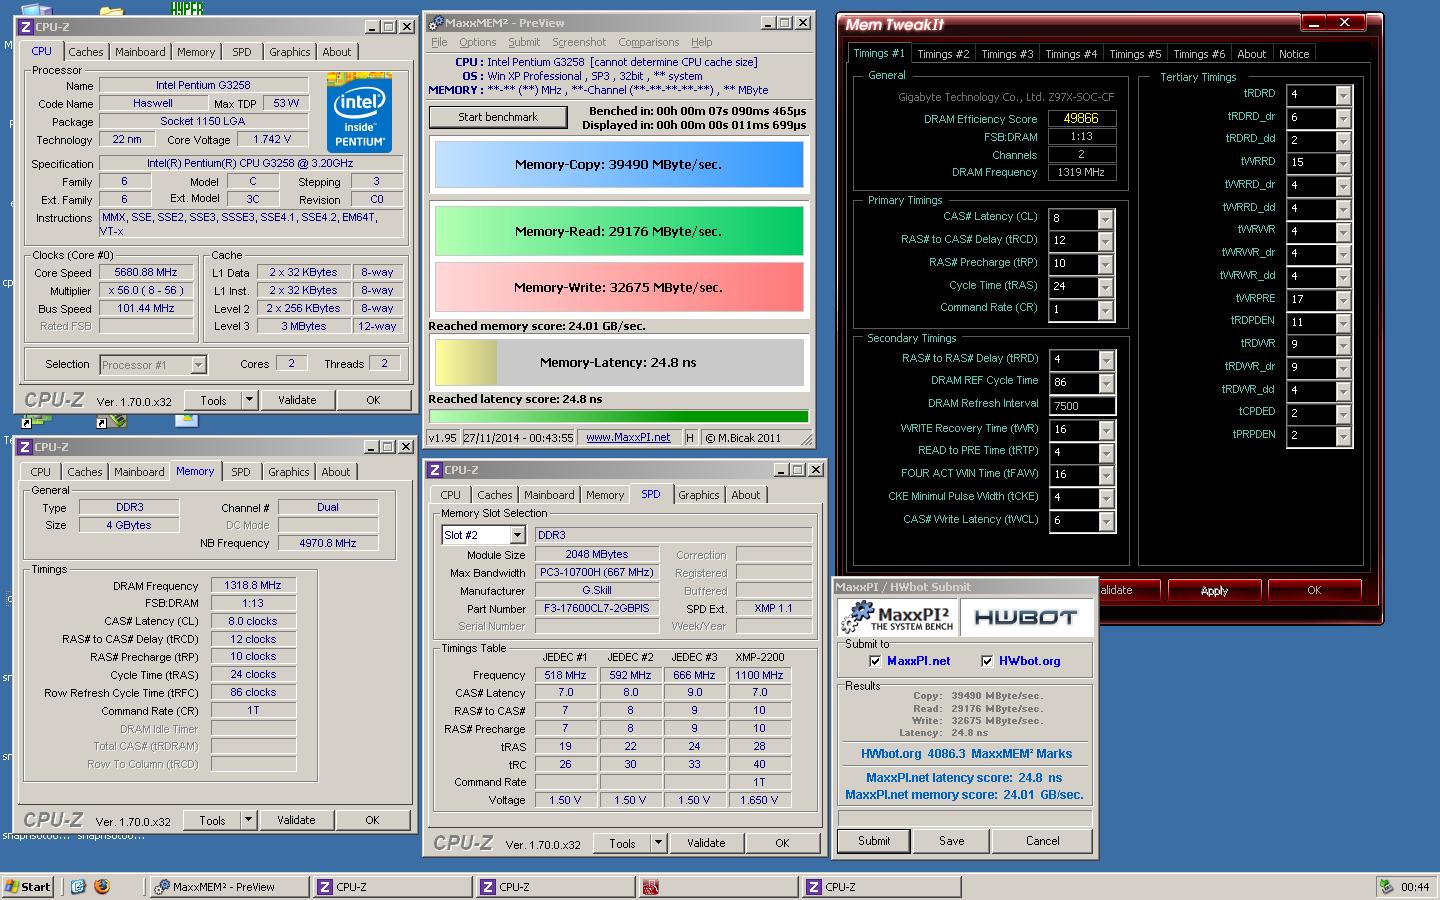Expand the DRAM REF Cycle Time dropdown

click(x=1105, y=383)
